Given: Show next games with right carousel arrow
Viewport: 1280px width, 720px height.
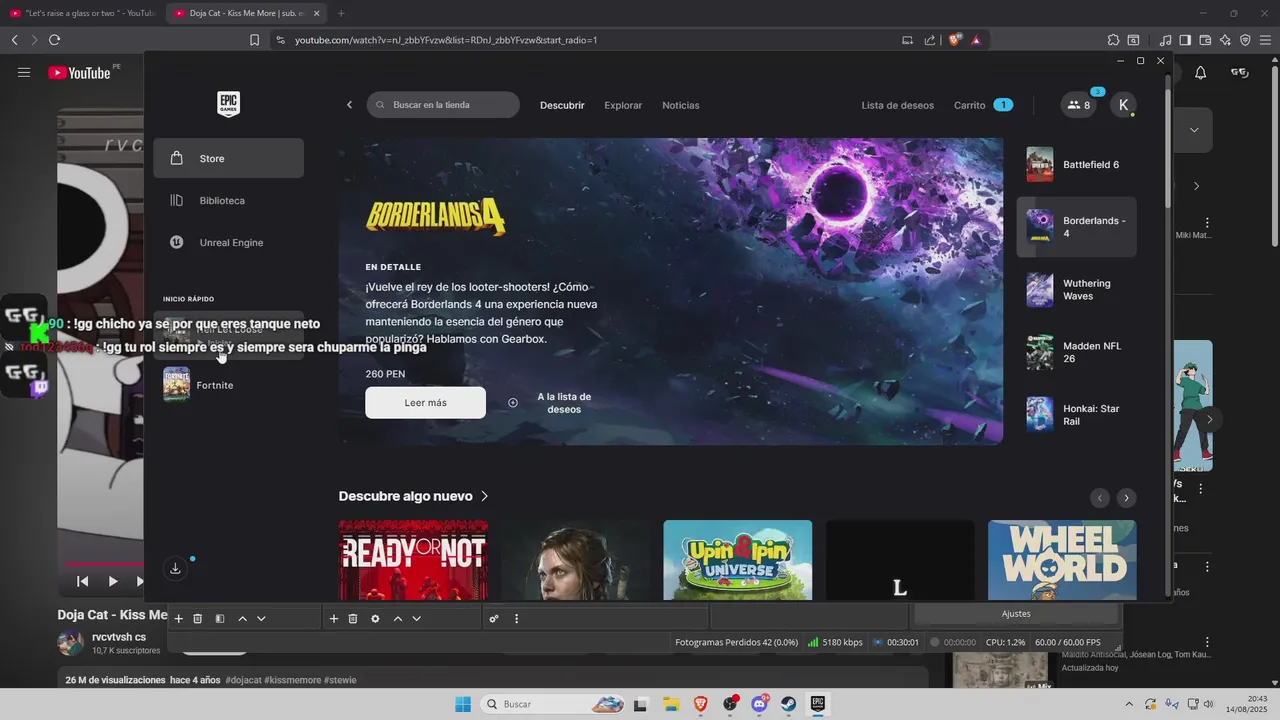Looking at the screenshot, I should pyautogui.click(x=1126, y=498).
